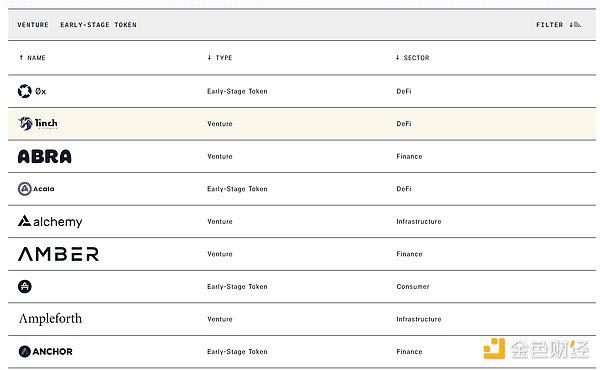600x370 pixels.
Task: Open the Anchor logo entry
Action: tap(46, 351)
